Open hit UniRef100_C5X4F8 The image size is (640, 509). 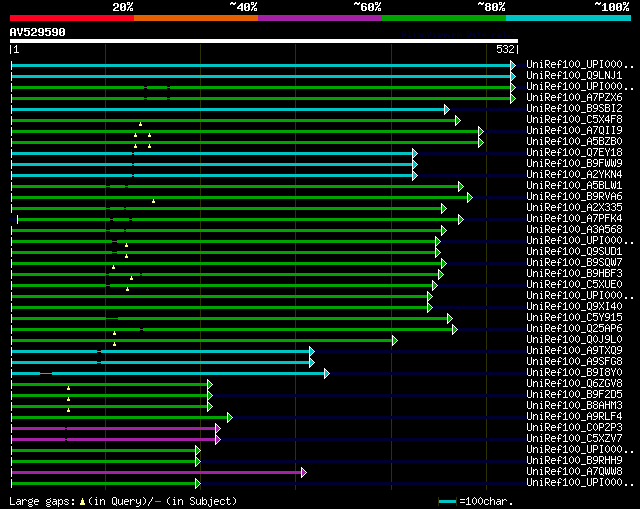click(x=574, y=120)
